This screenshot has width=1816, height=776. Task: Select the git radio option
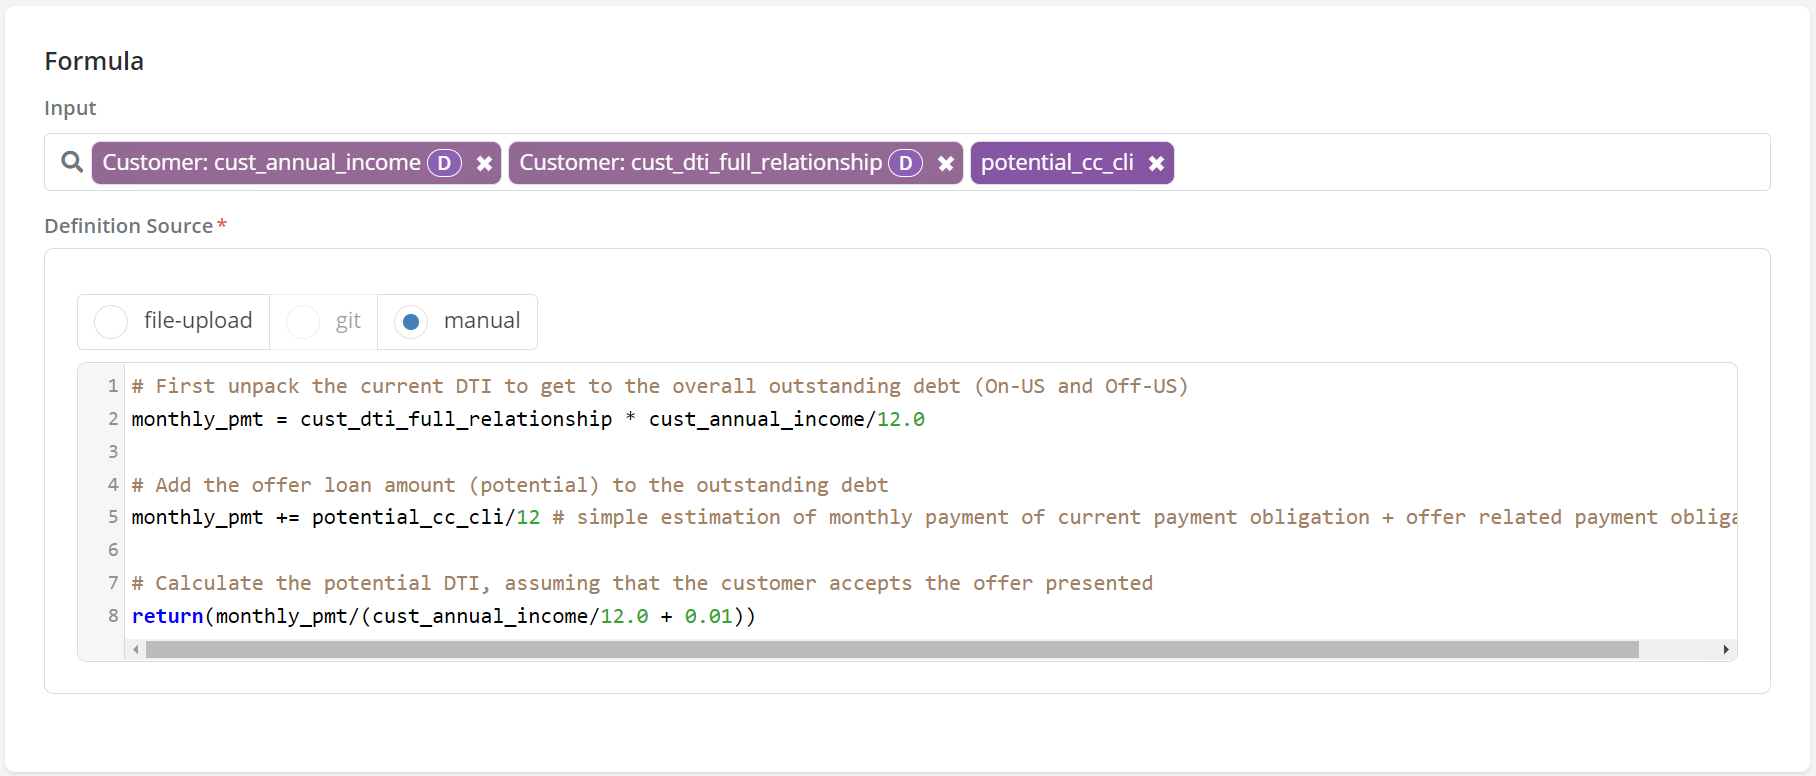303,322
